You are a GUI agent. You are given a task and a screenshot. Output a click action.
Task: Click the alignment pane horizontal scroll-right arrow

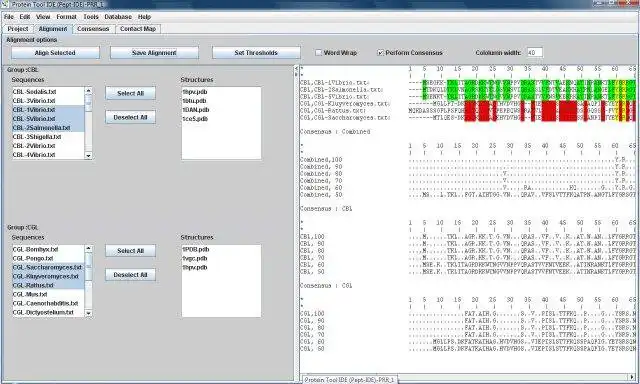pos(632,377)
